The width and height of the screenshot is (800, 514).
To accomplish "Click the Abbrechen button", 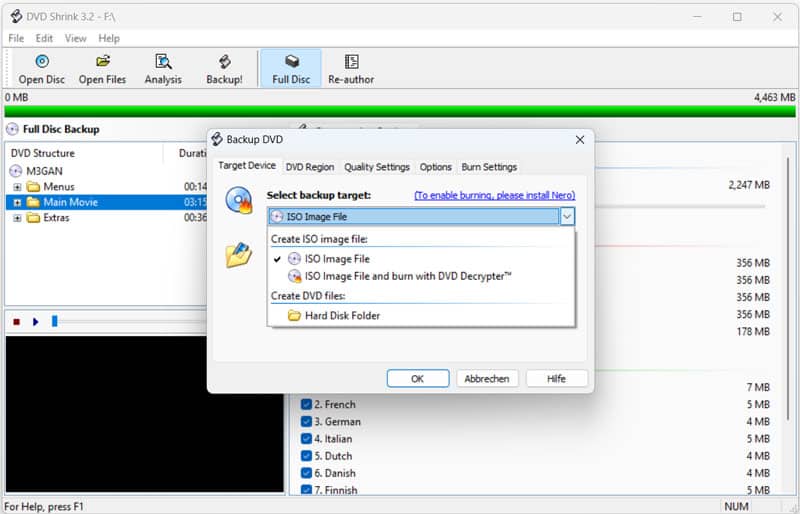I will (x=487, y=379).
